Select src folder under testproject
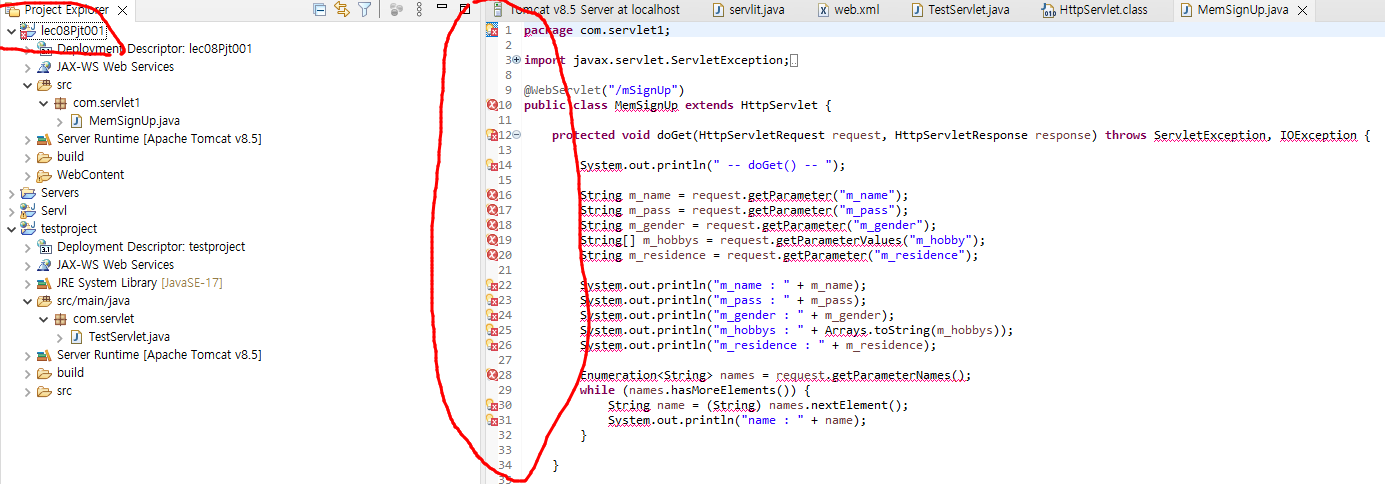 coord(64,390)
